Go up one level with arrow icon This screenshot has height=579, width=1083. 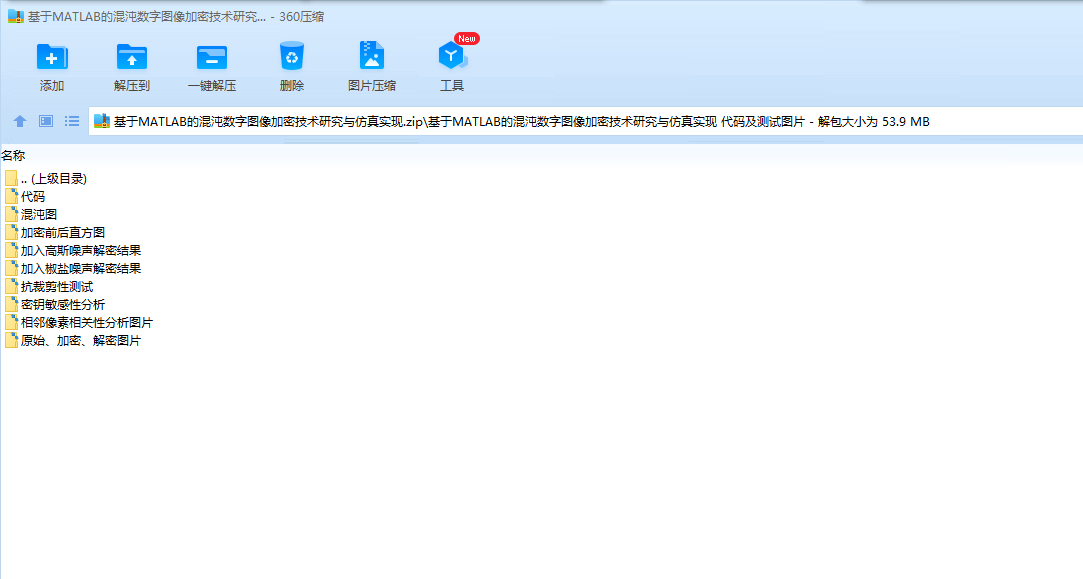coord(20,122)
